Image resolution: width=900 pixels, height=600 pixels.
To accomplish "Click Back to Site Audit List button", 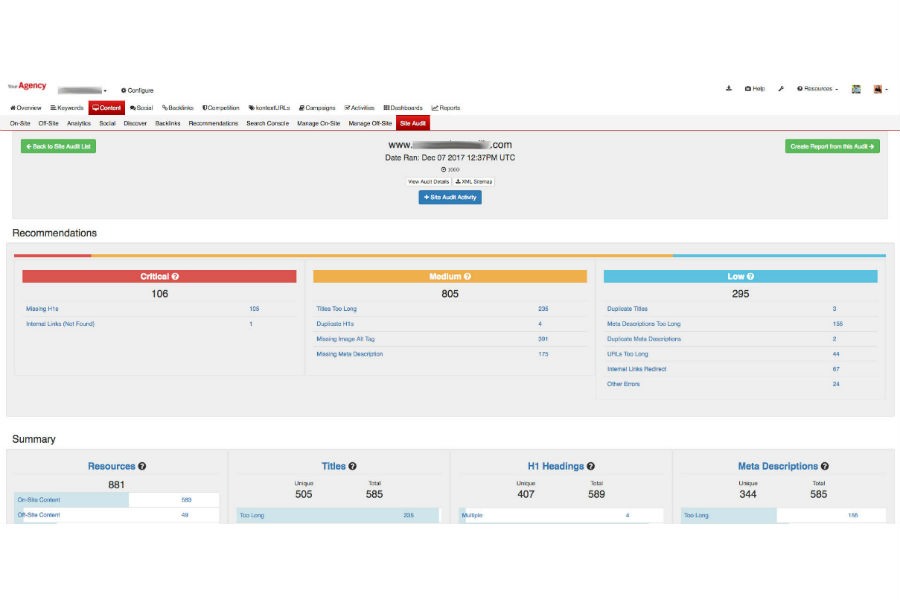I will [58, 146].
